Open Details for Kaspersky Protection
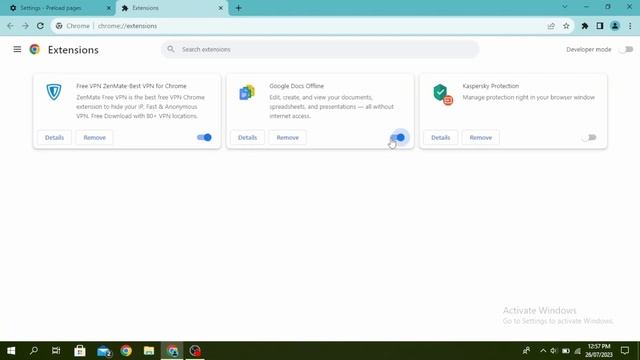640x360 pixels. tap(440, 138)
